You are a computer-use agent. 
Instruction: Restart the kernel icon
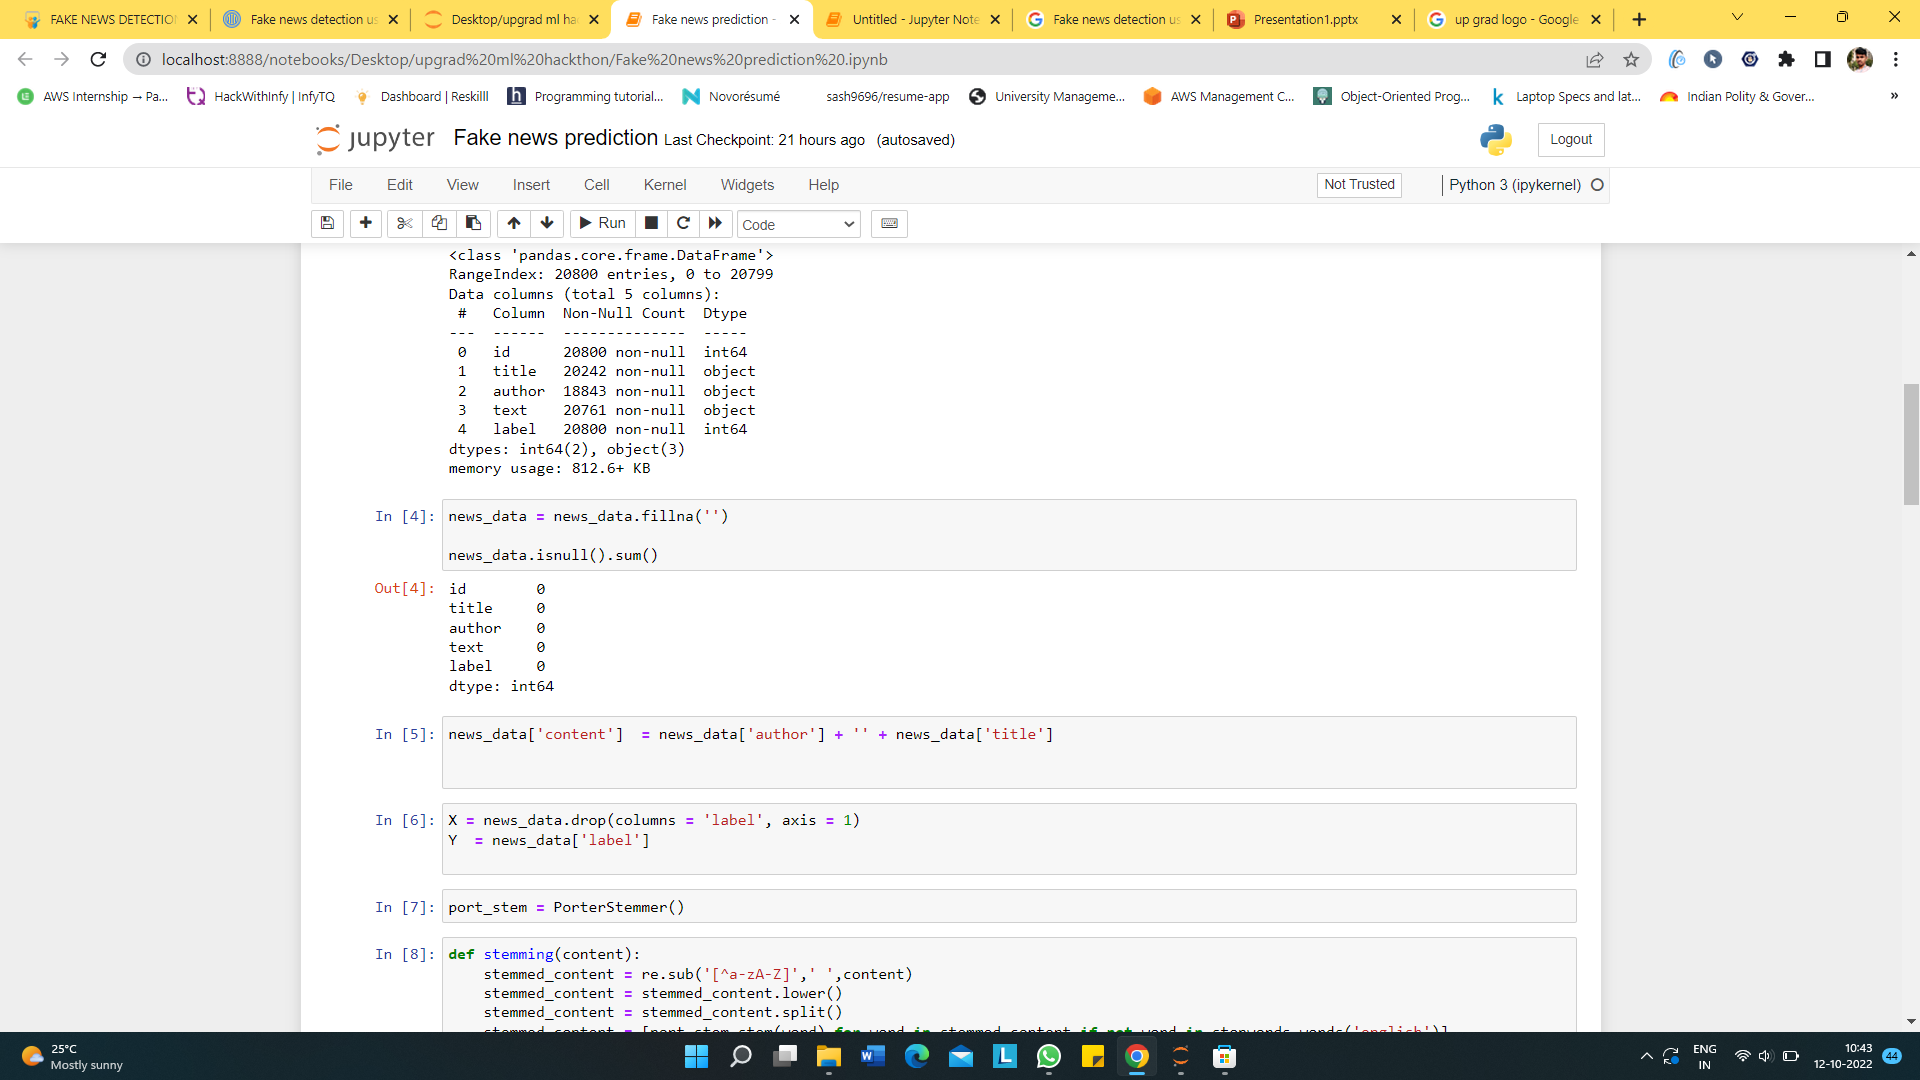683,223
